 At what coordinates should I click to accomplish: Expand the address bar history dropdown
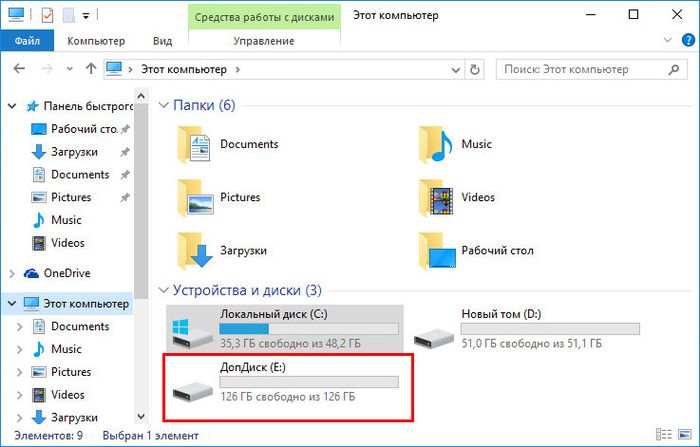455,70
